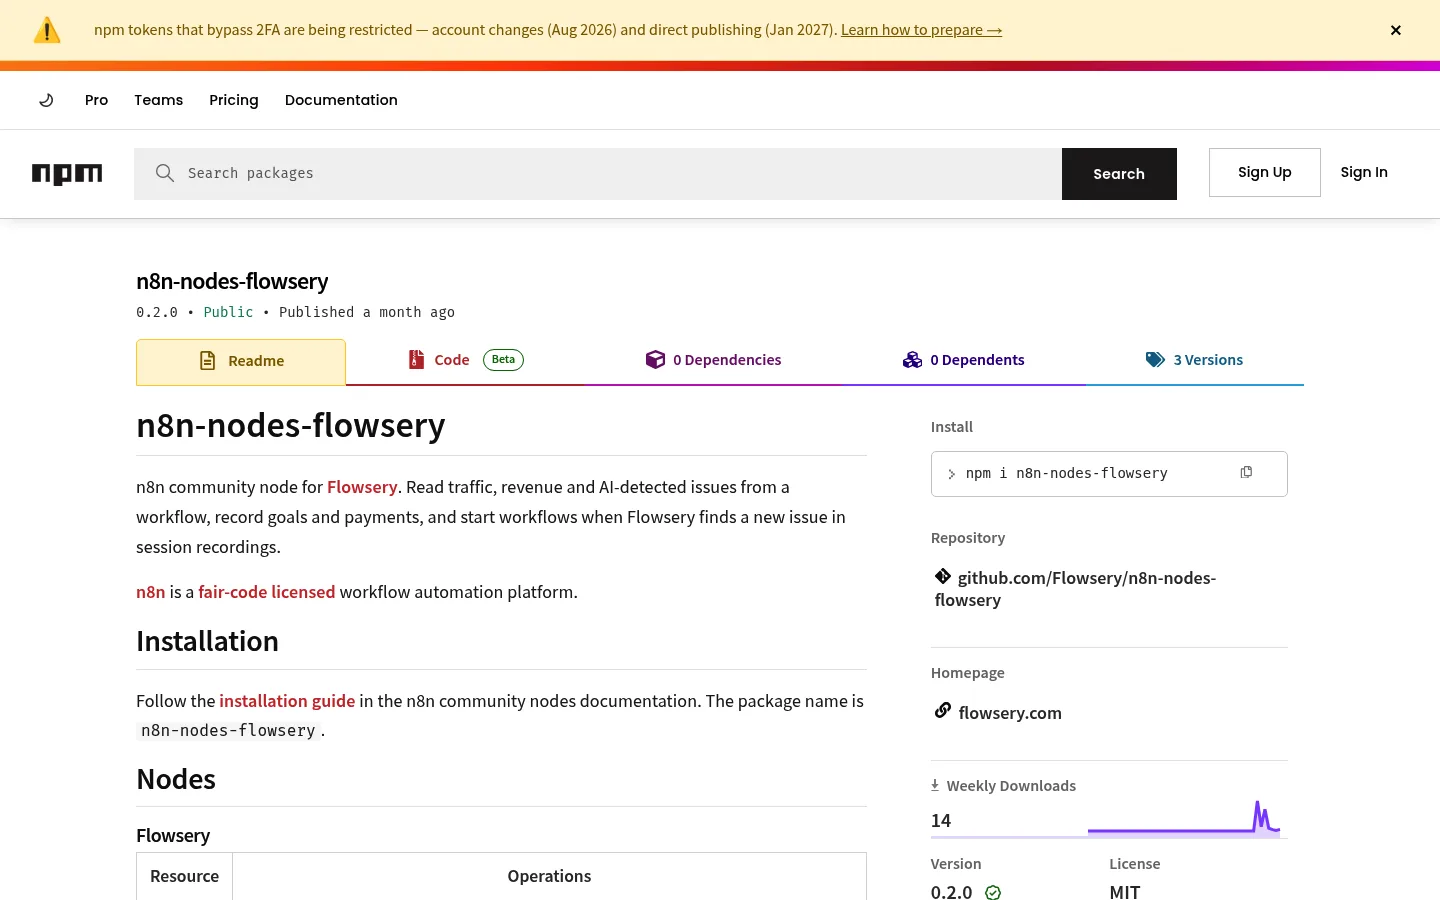
Task: Open the n8n link in the readme
Action: (151, 592)
